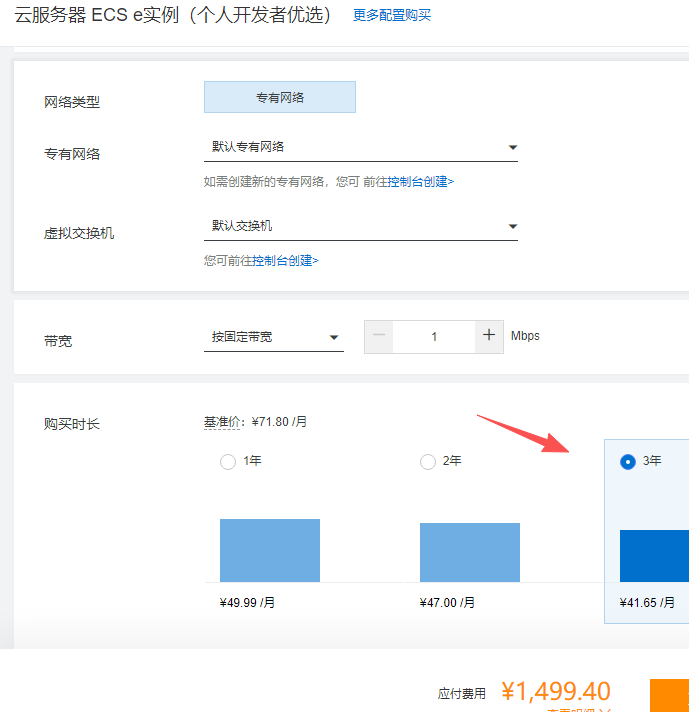
Task: Open 控制台创建 link under 虚拟交换机 dropdown
Action: click(284, 261)
